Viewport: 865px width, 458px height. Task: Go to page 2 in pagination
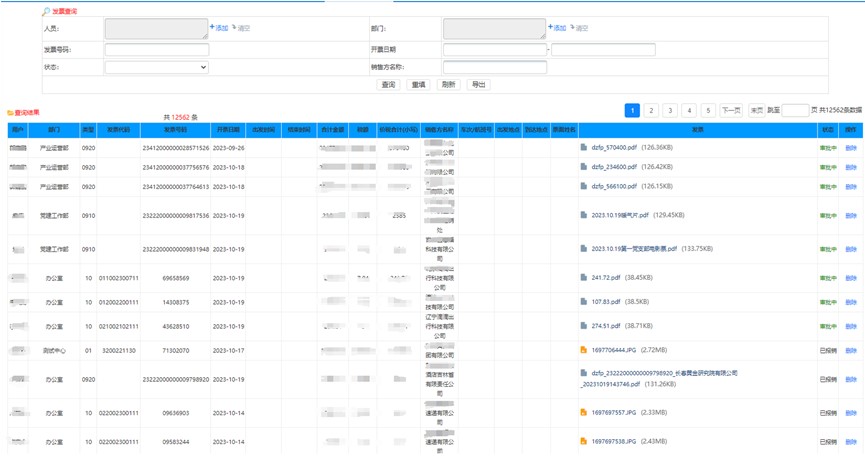click(652, 110)
